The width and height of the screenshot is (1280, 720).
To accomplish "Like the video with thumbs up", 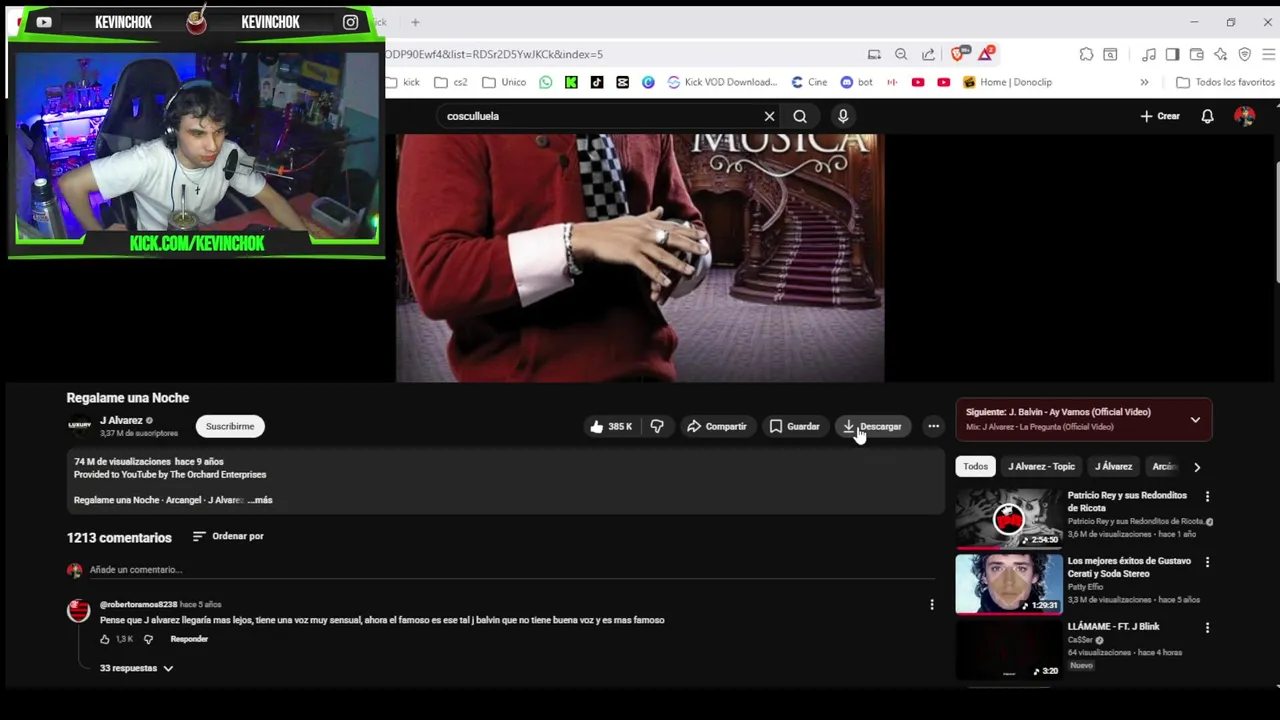I will 610,426.
